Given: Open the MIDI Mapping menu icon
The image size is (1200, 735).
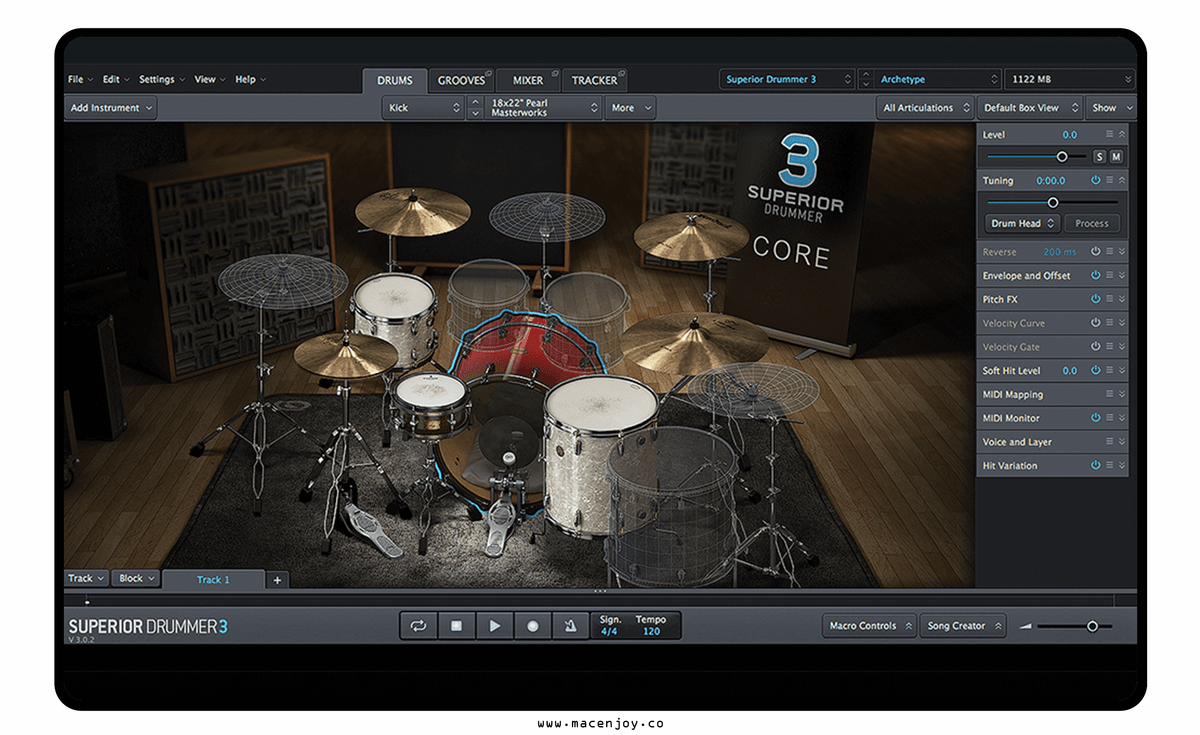Looking at the screenshot, I should click(x=1109, y=394).
